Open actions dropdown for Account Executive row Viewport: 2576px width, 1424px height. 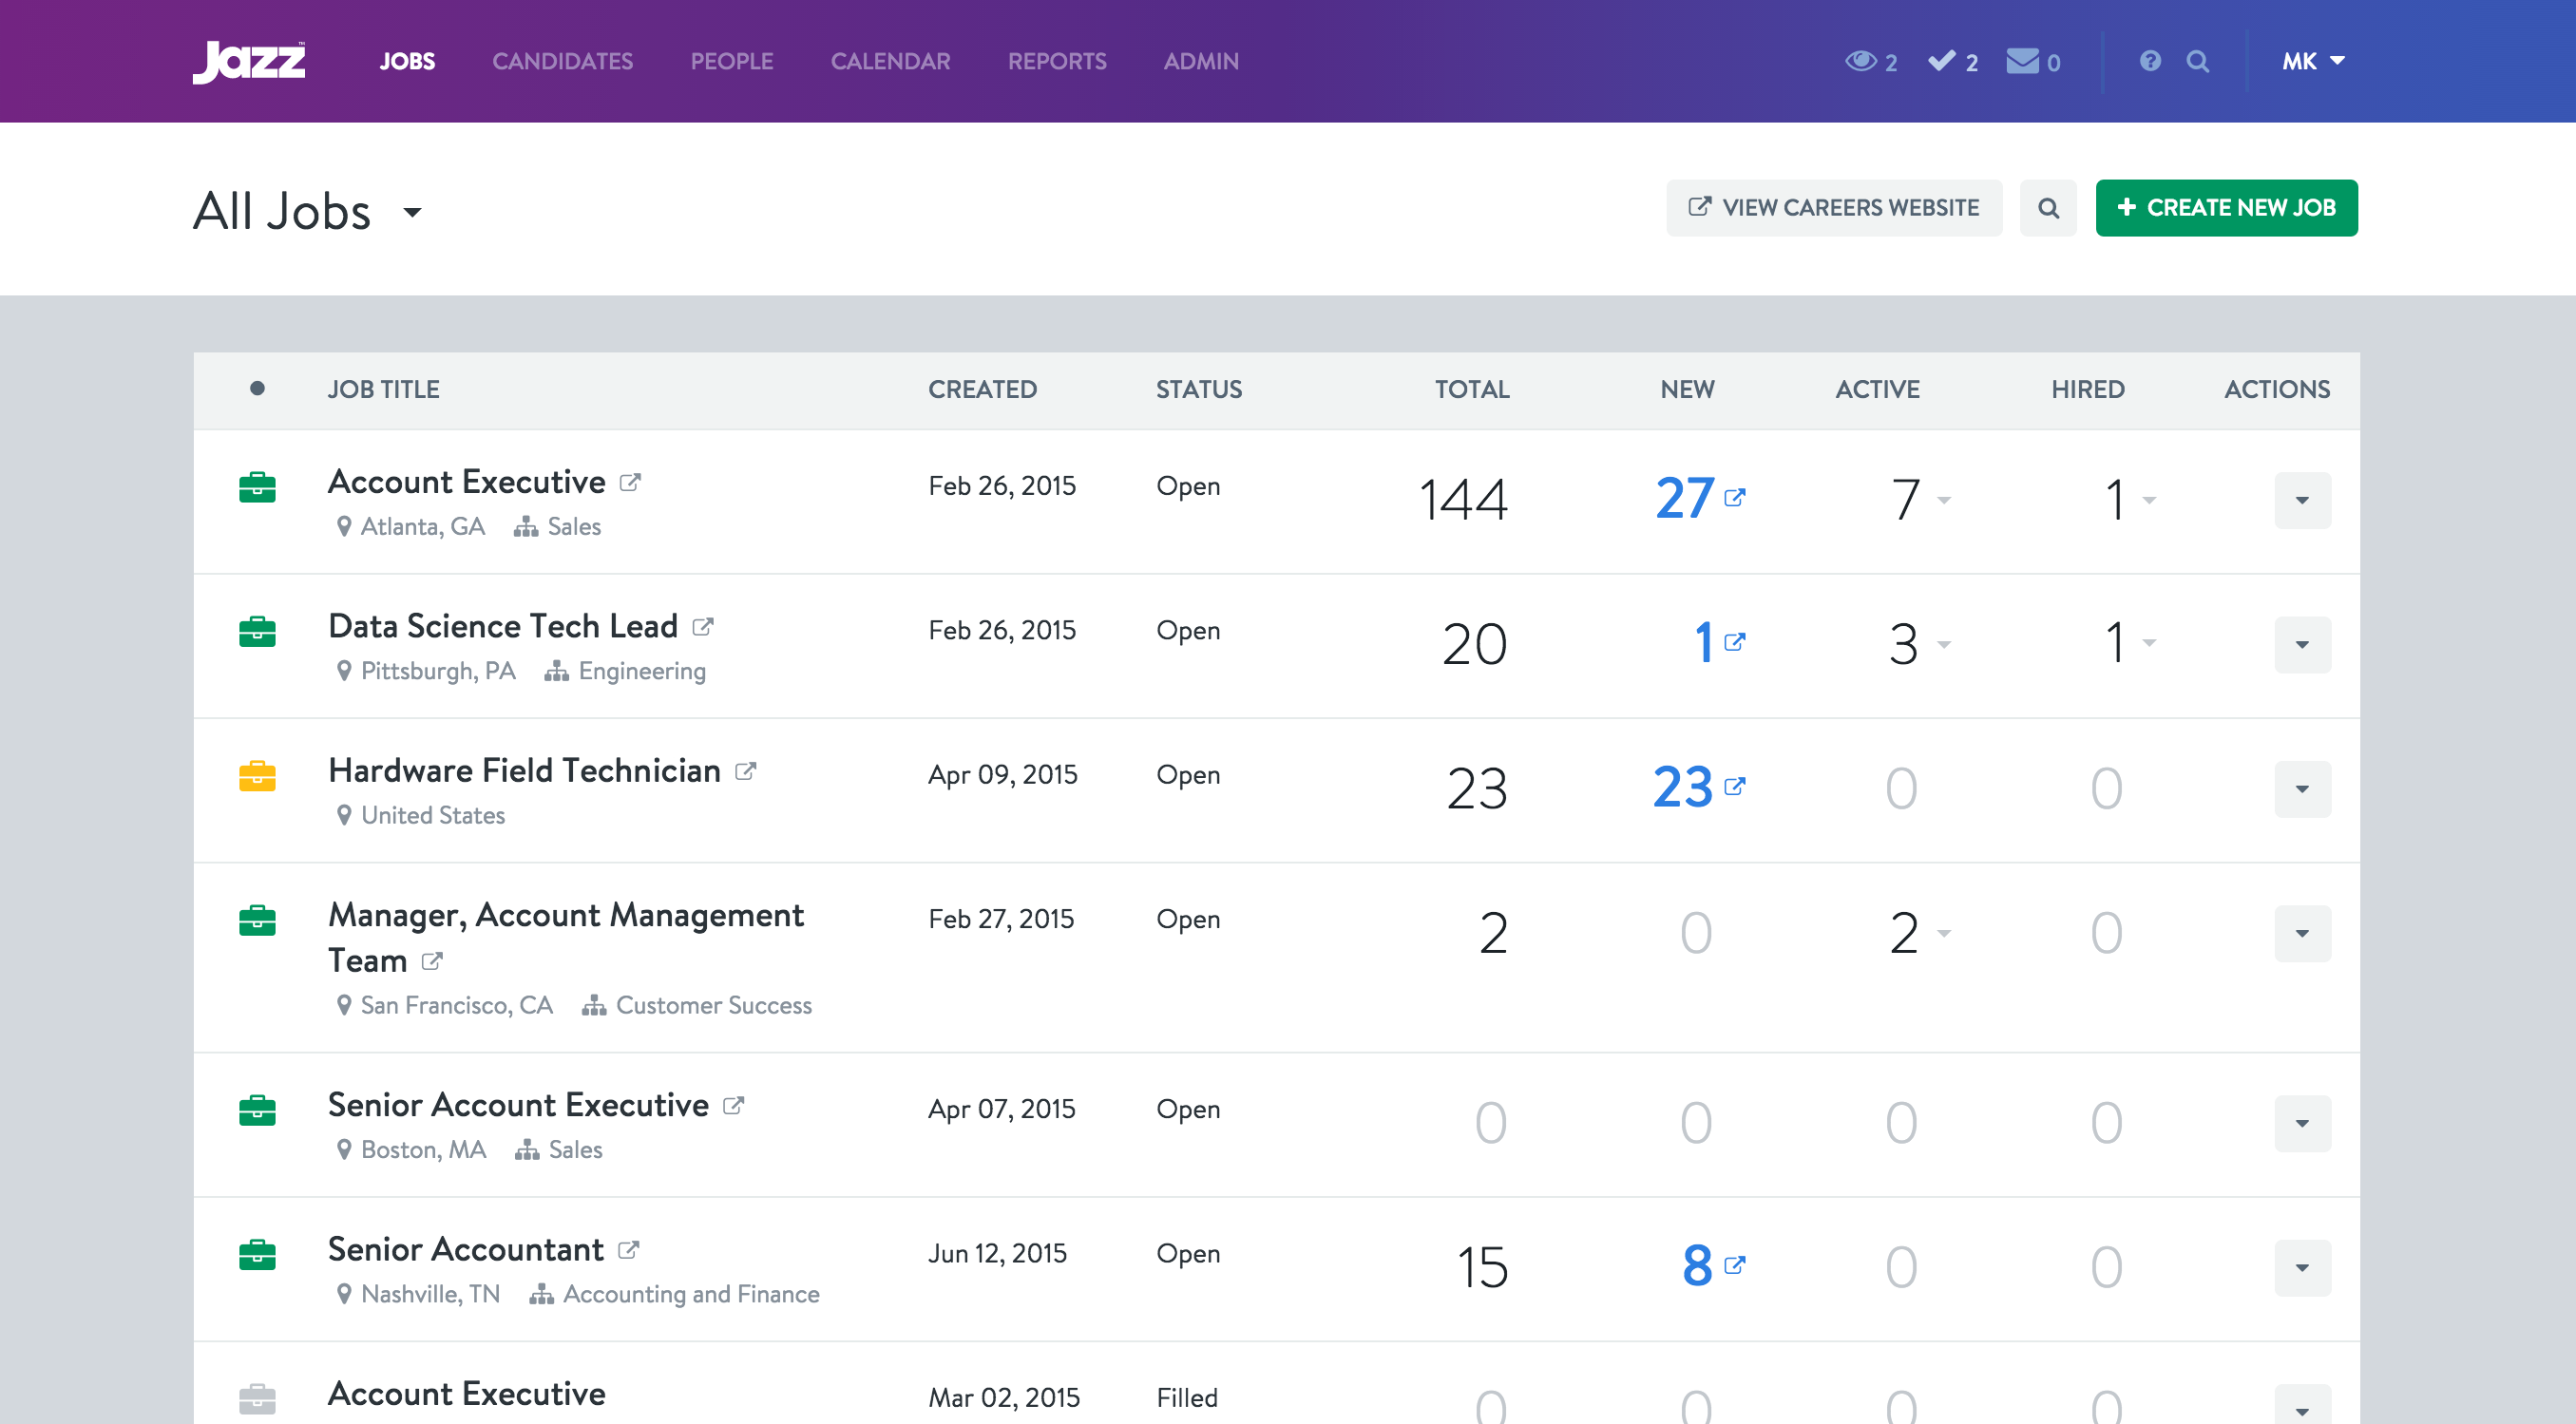pos(2301,500)
